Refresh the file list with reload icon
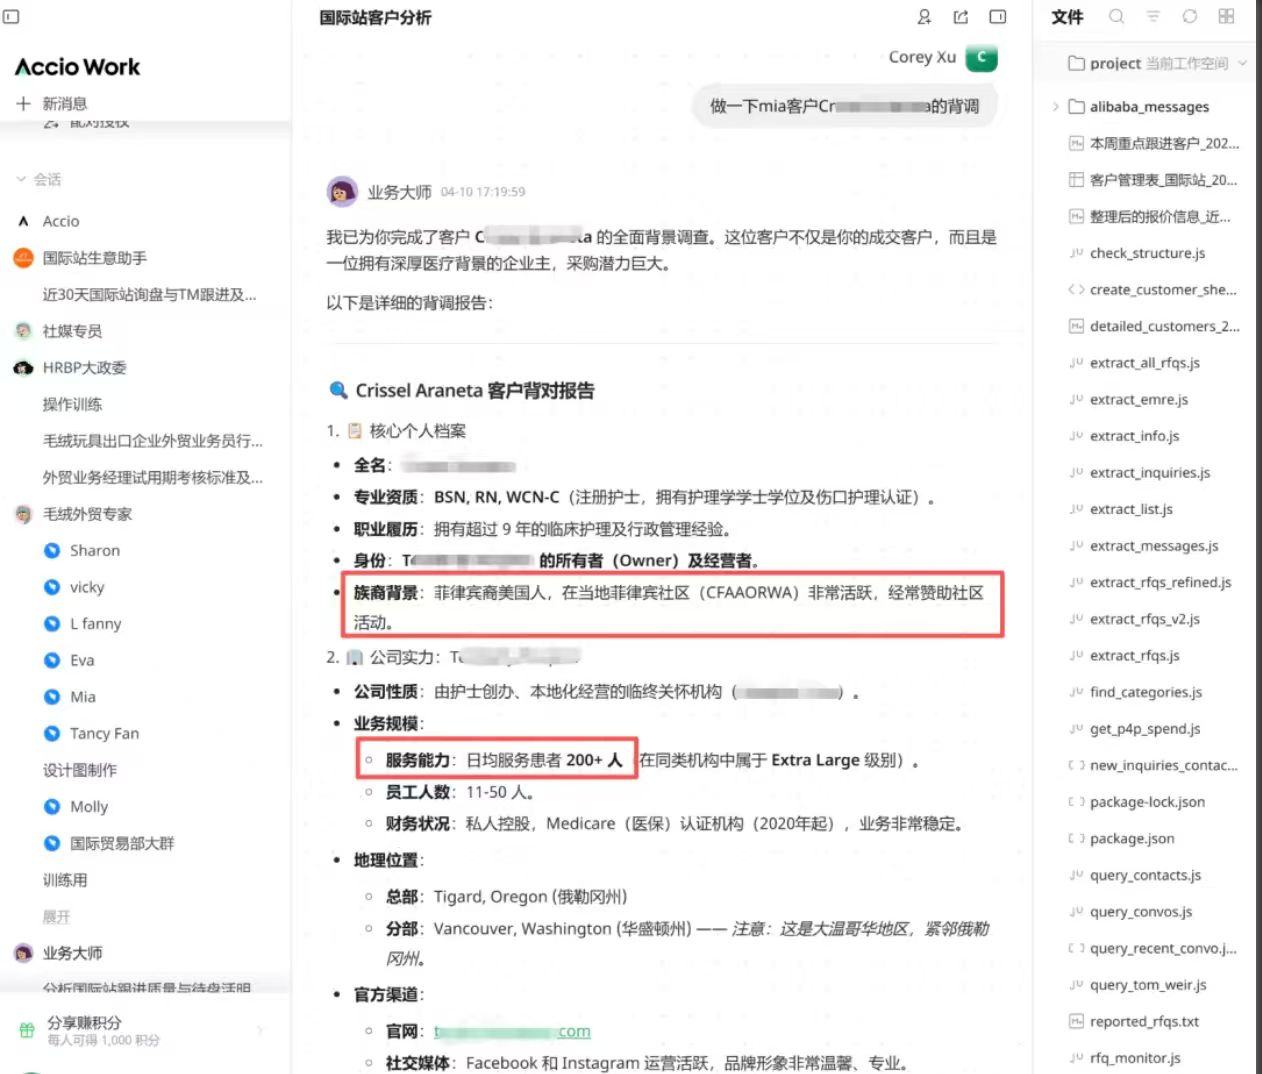The image size is (1262, 1074). 1189,16
